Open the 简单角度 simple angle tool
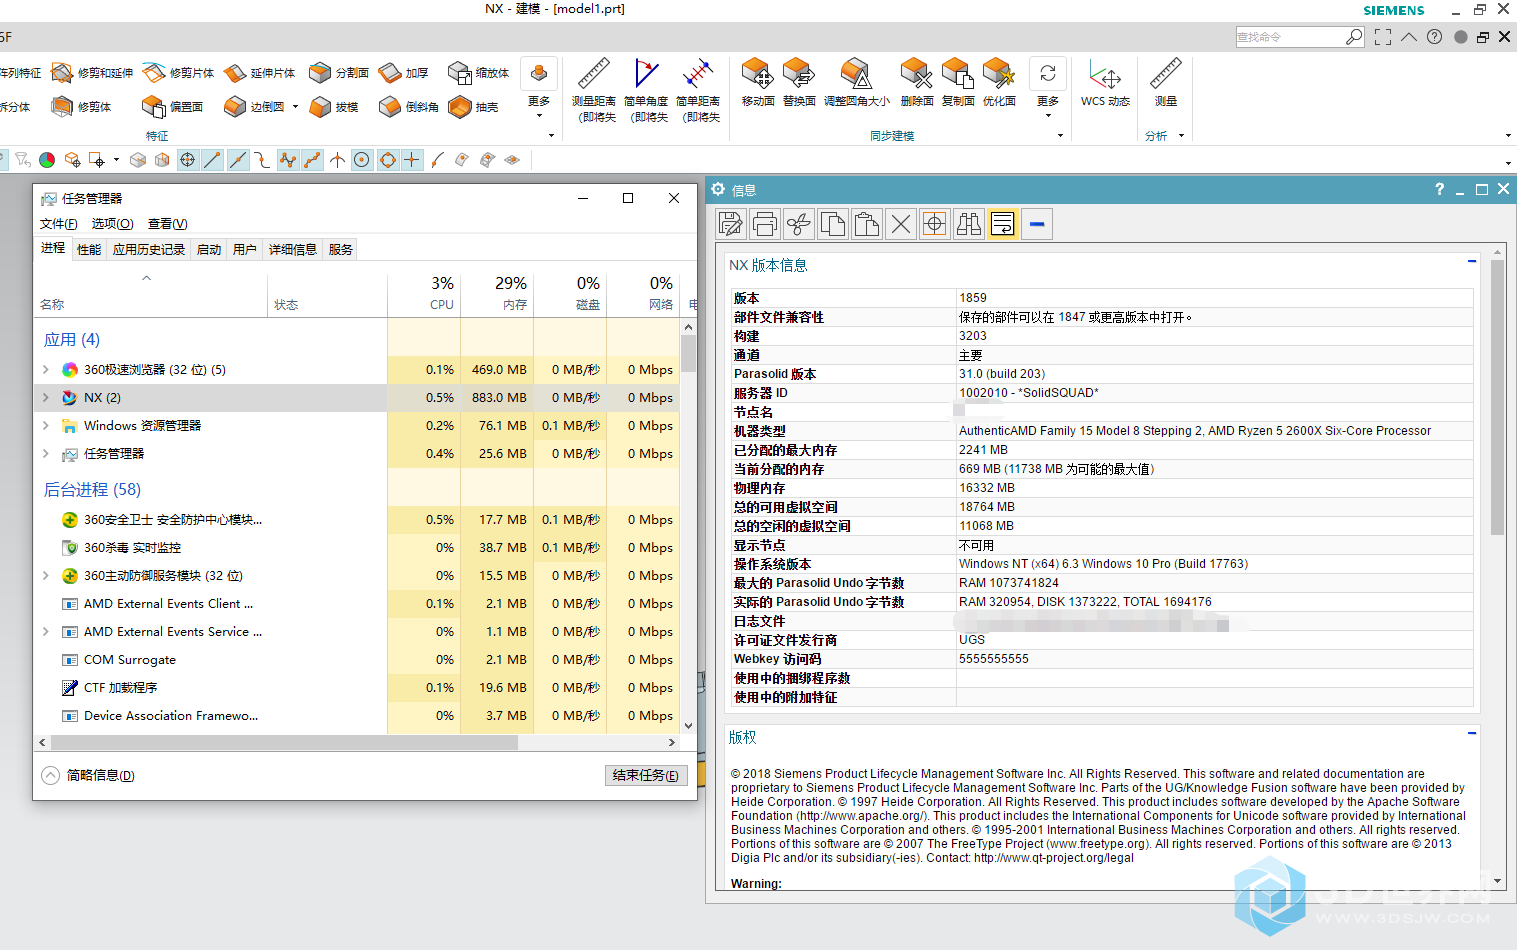The image size is (1517, 950). click(646, 90)
